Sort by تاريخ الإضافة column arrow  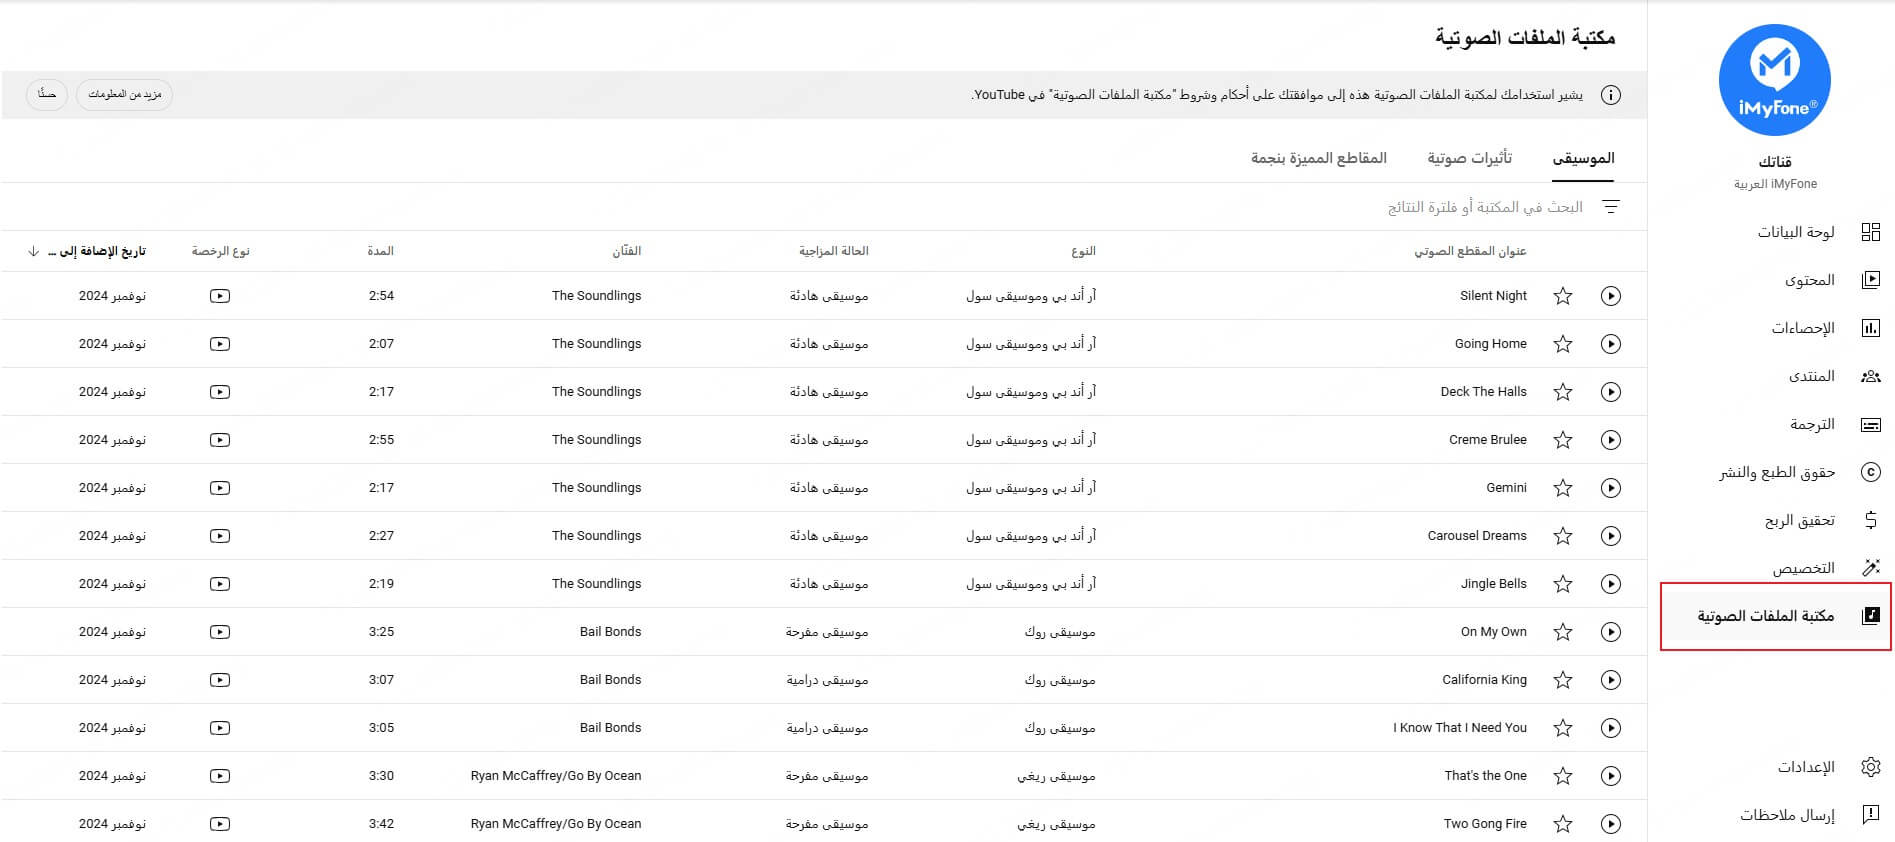point(33,251)
